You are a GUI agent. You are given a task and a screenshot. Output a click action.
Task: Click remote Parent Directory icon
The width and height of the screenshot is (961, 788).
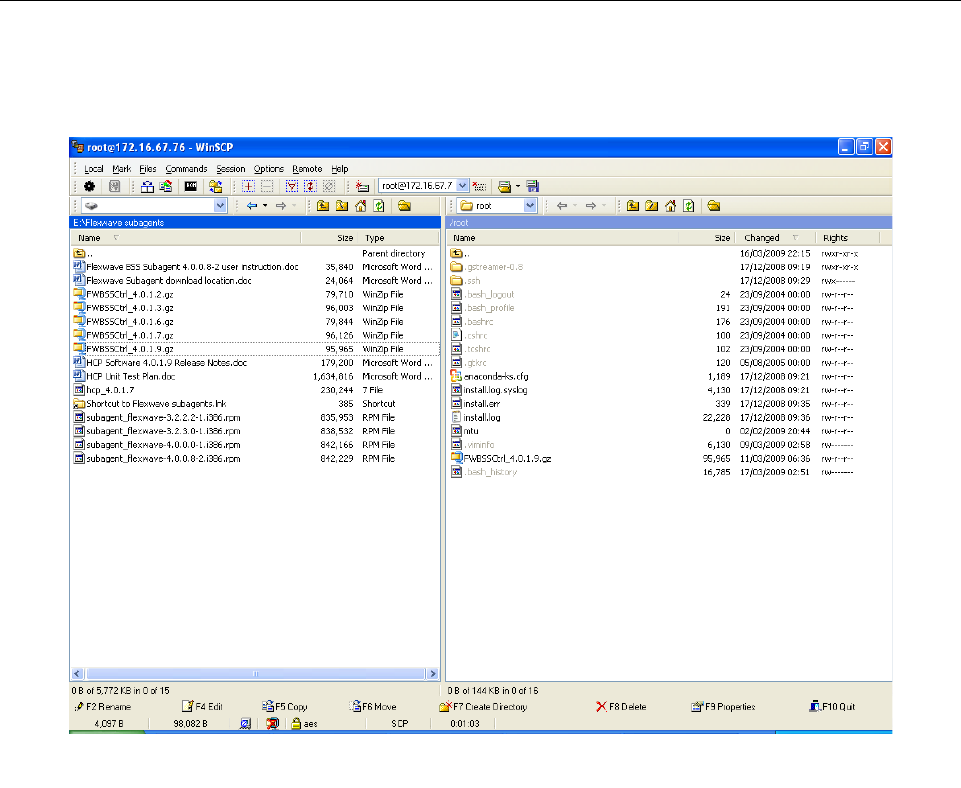633,206
